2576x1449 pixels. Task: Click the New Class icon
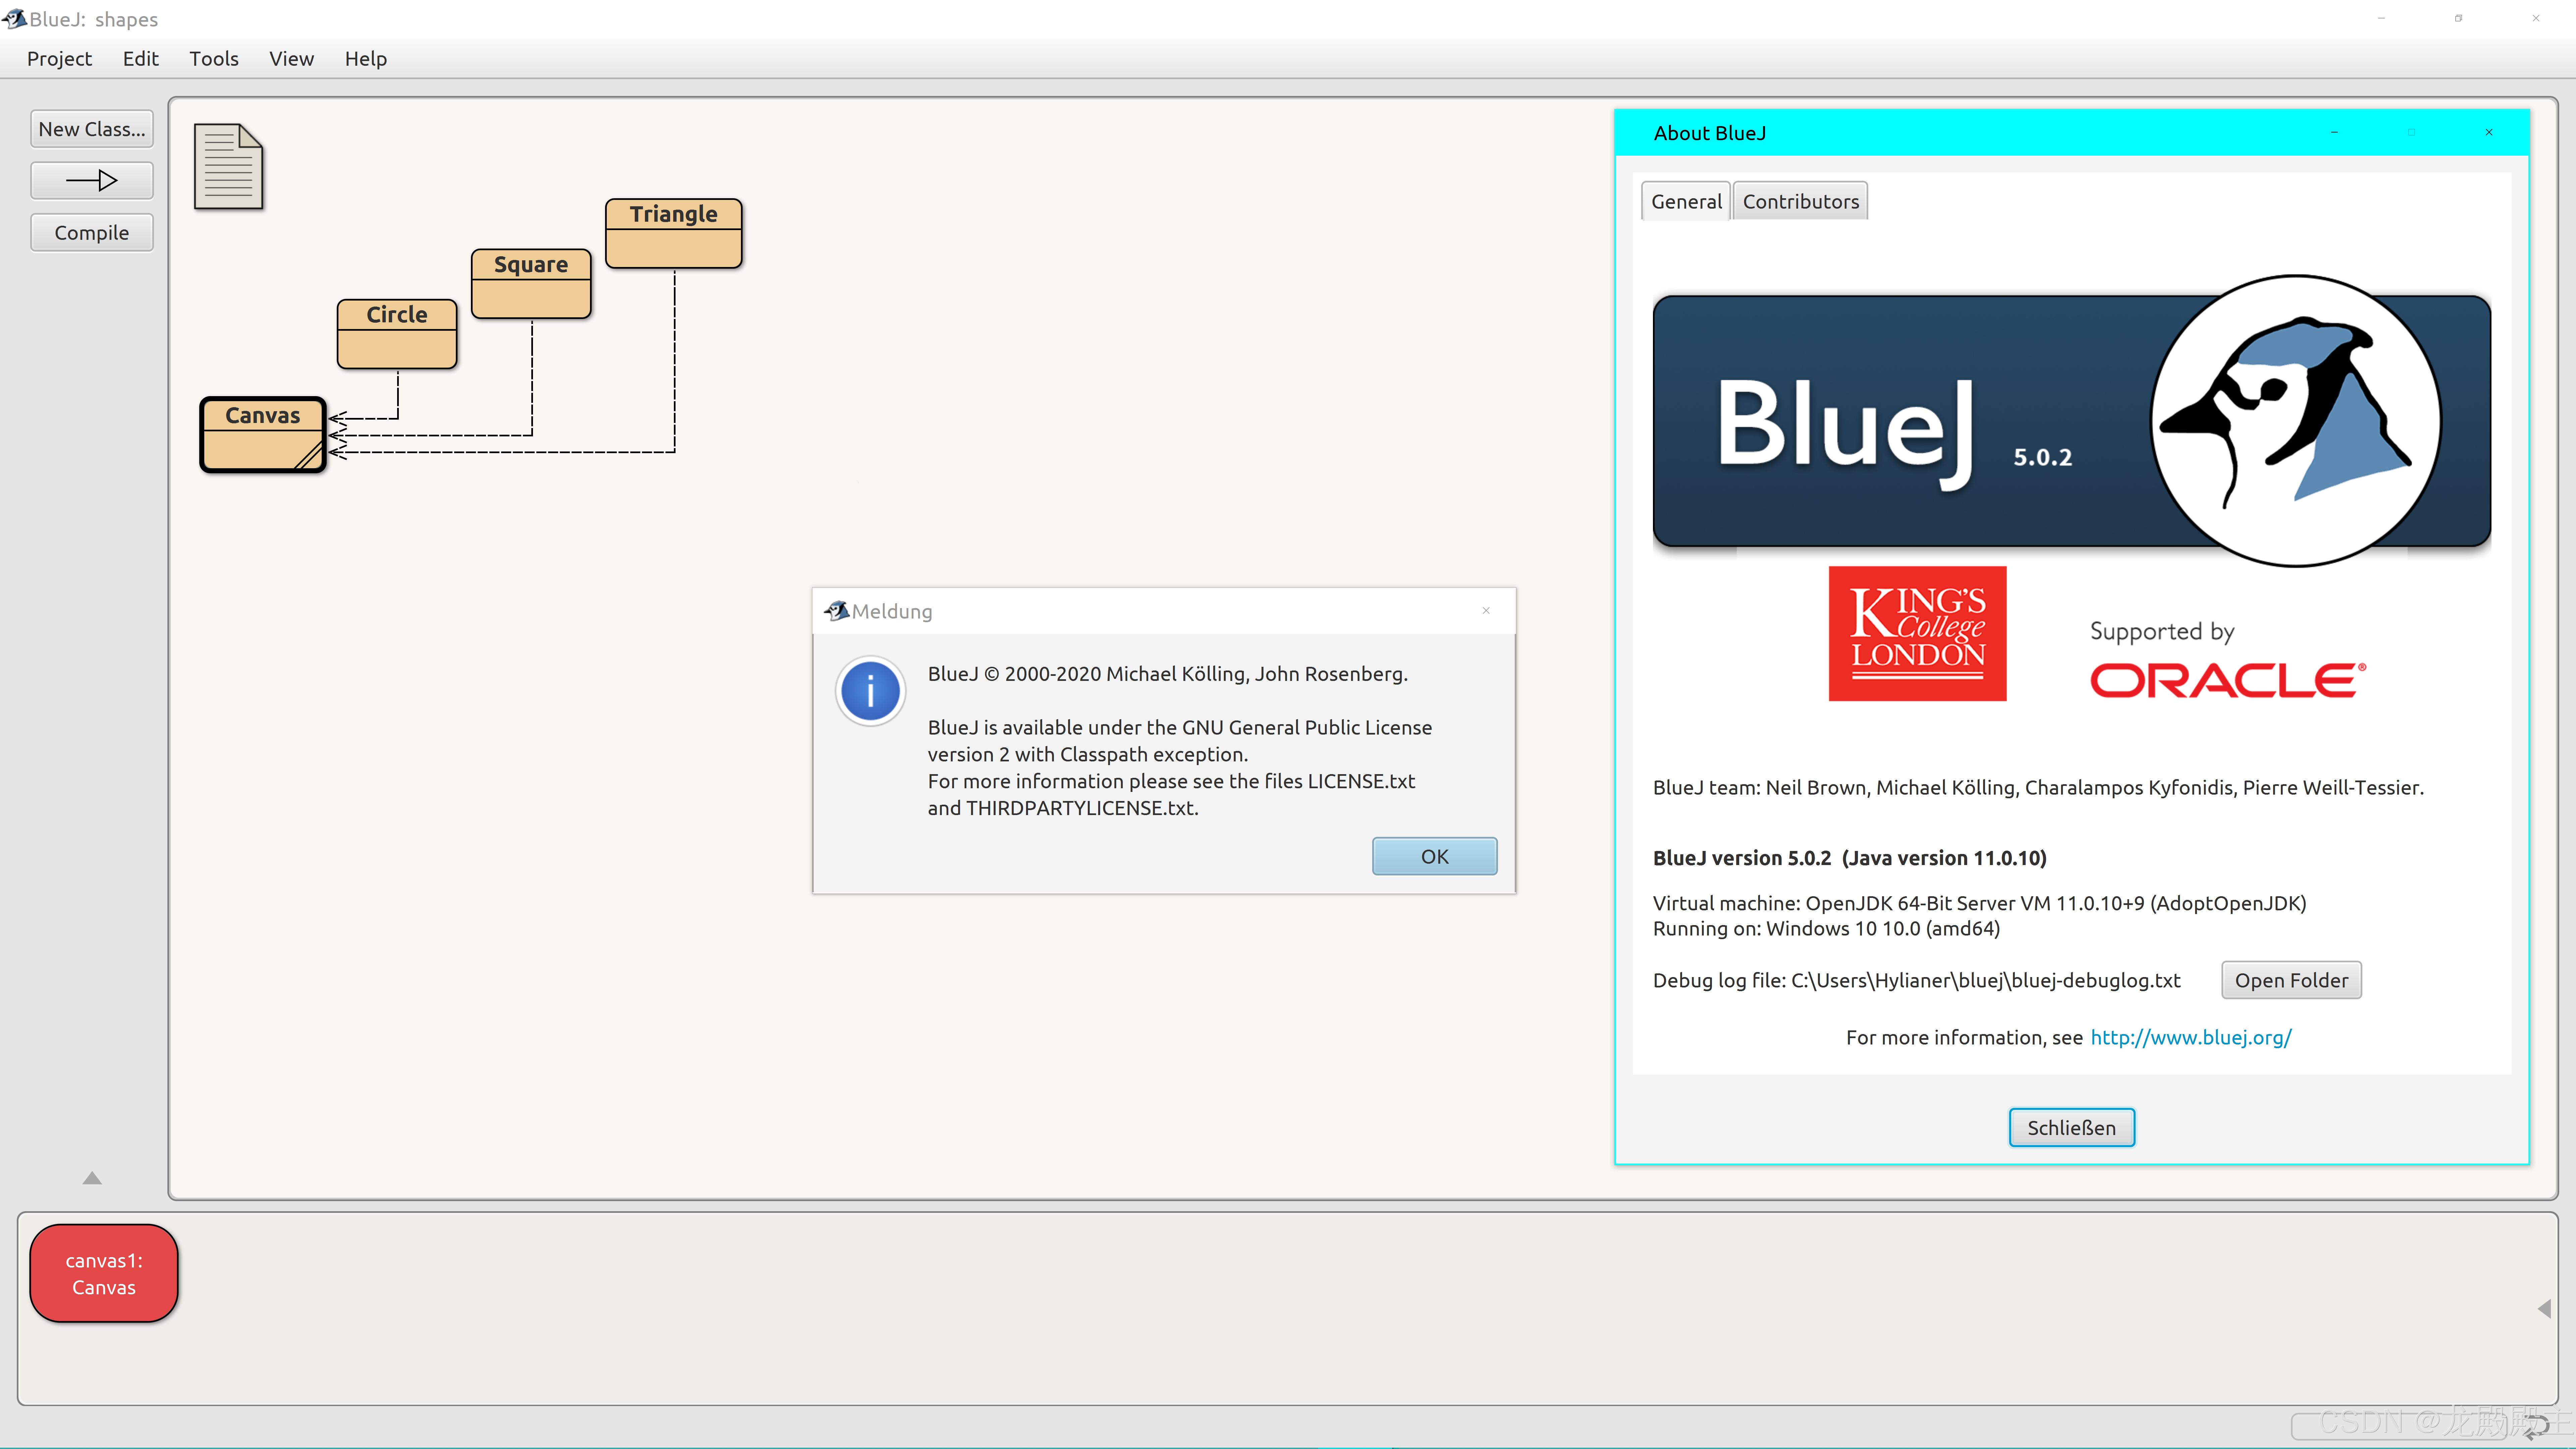pos(90,127)
